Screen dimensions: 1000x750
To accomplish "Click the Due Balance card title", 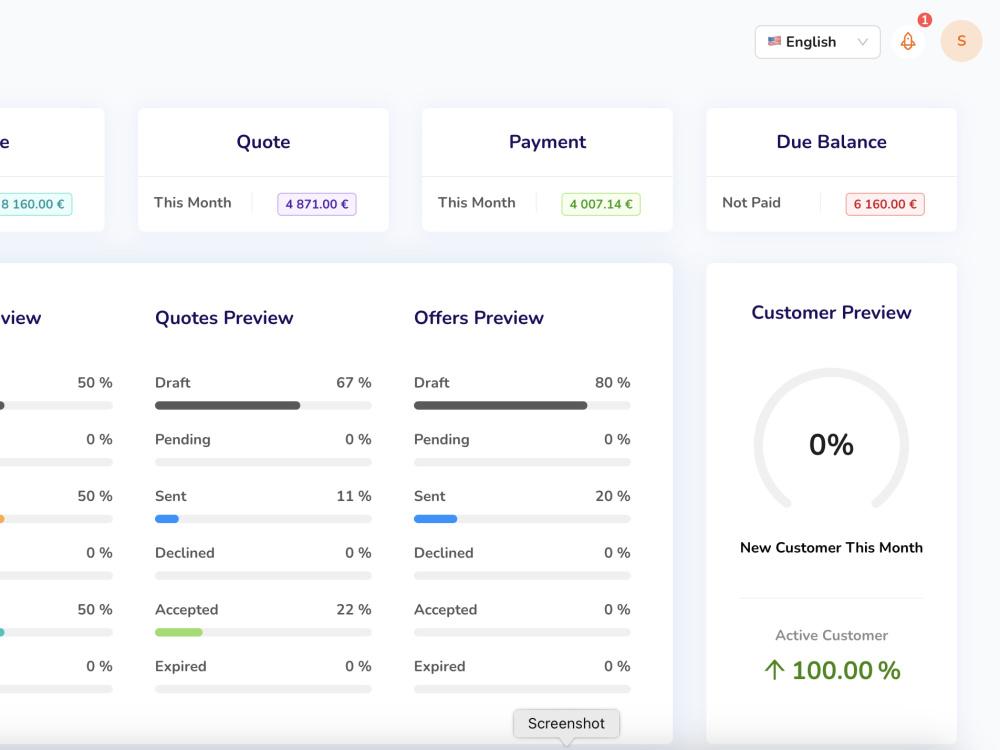I will click(831, 142).
